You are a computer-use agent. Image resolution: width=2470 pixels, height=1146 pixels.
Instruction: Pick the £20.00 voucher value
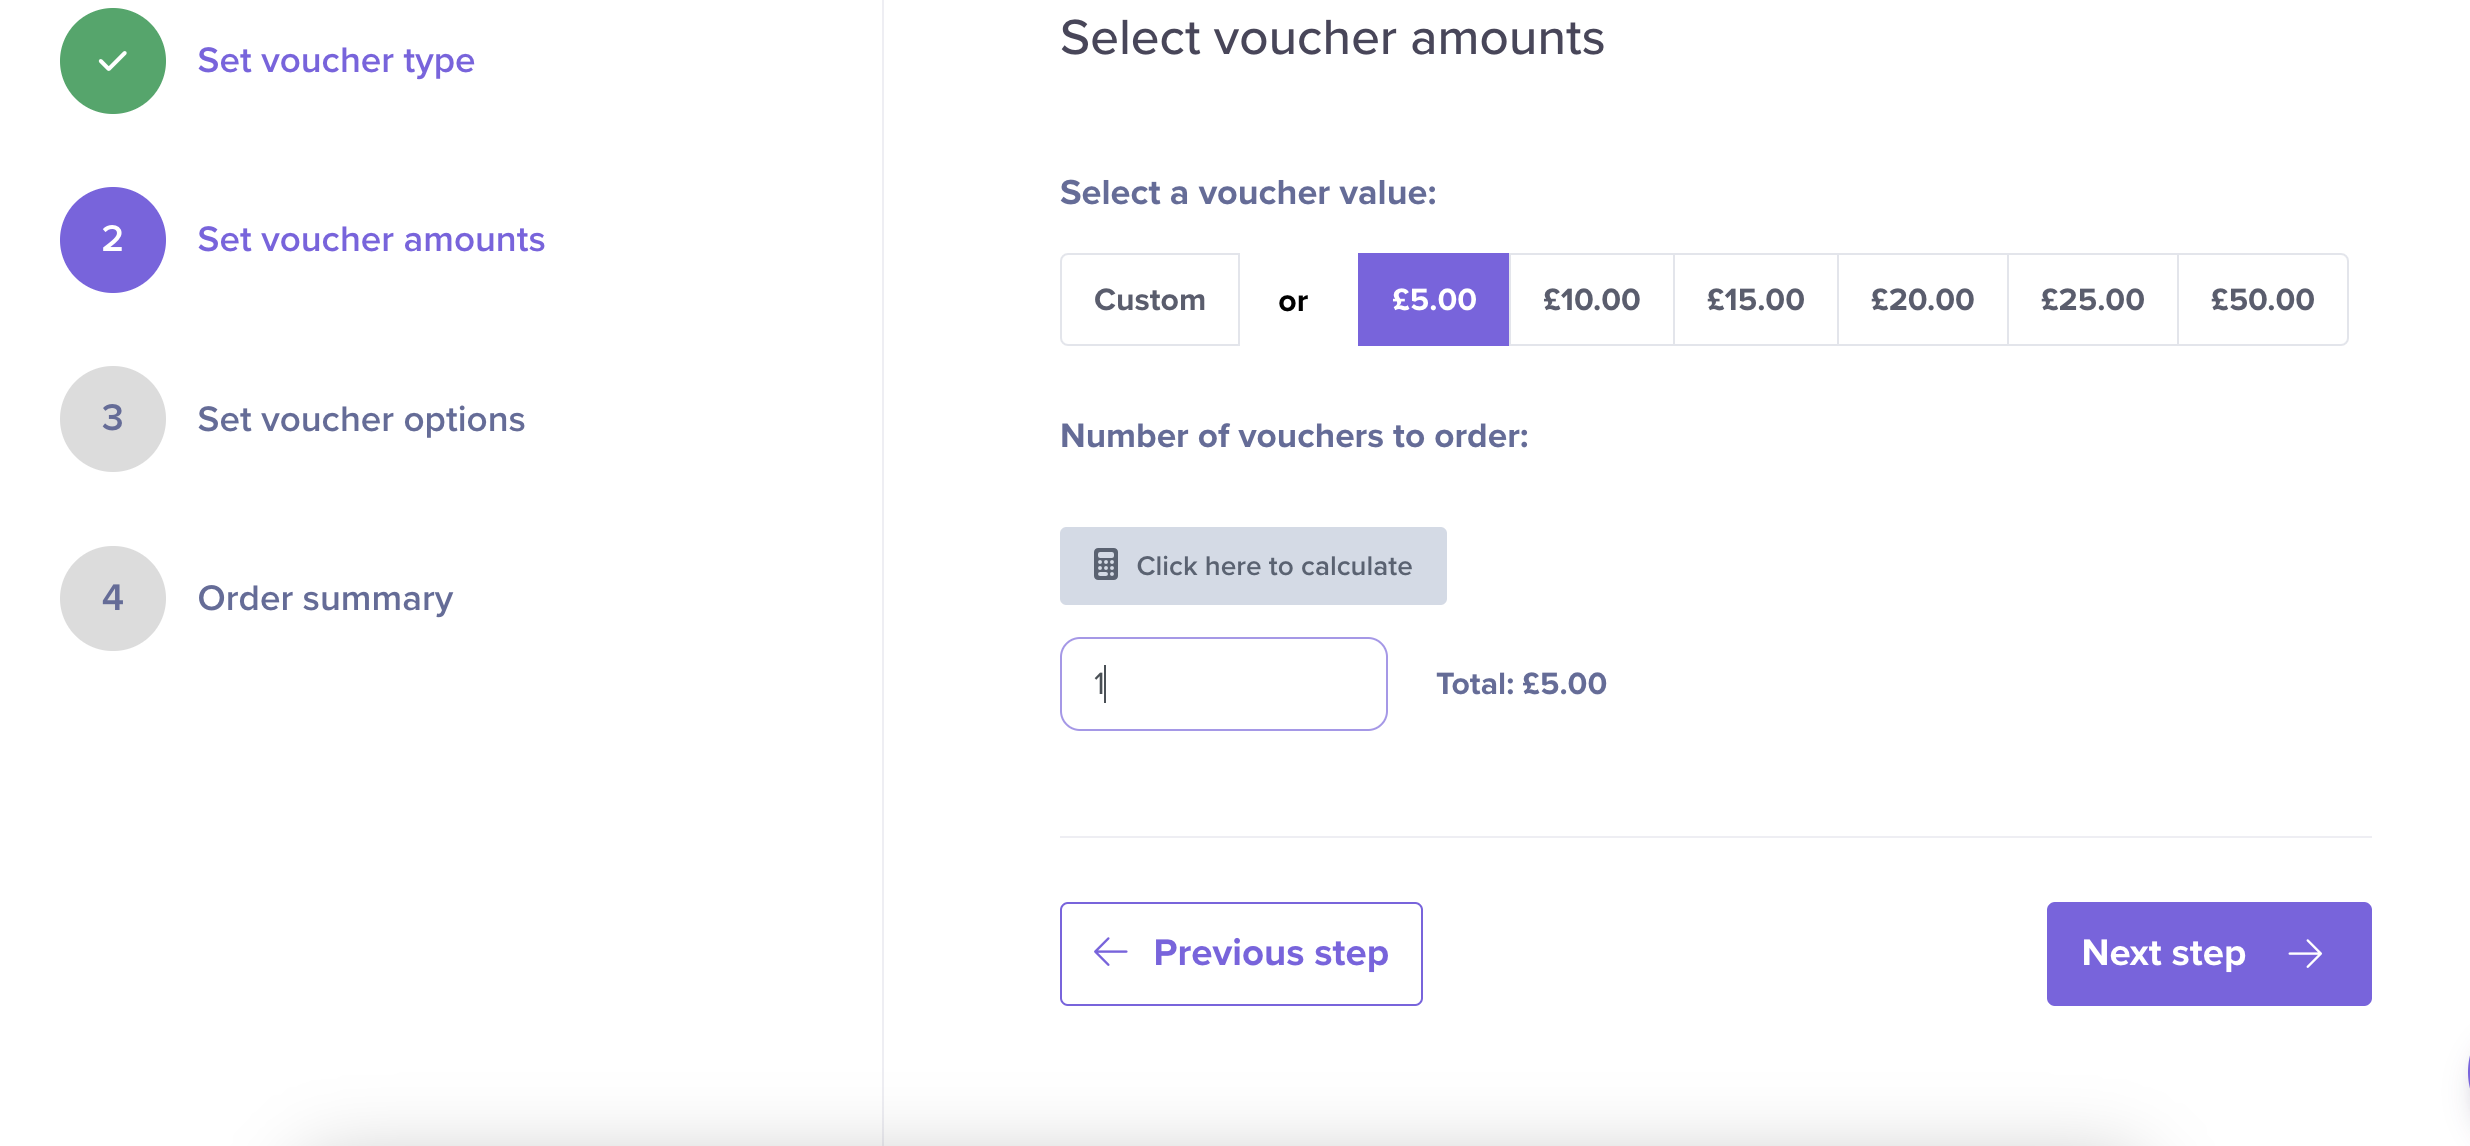coord(1922,299)
